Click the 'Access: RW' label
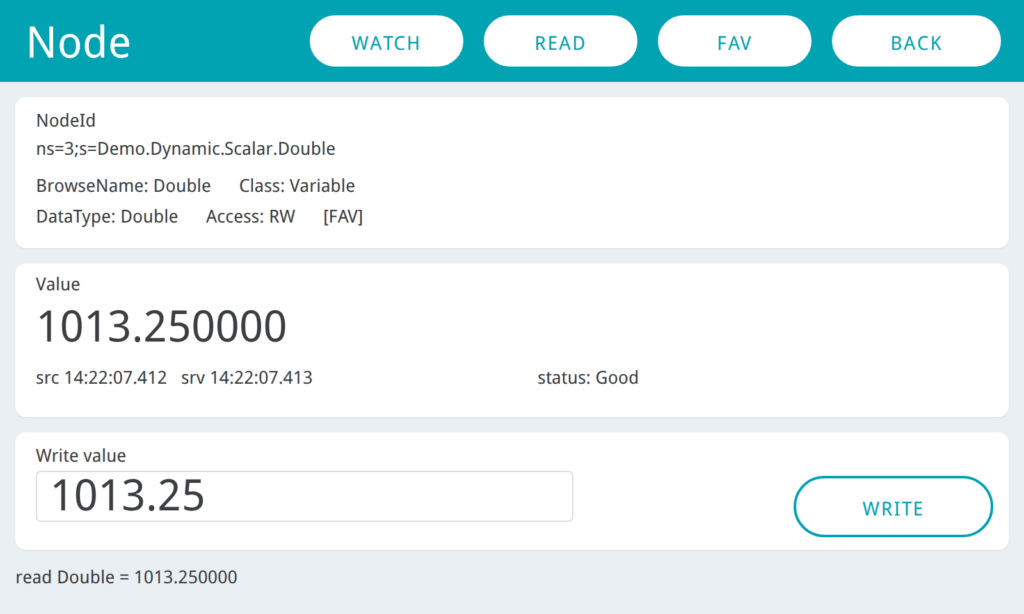Image resolution: width=1024 pixels, height=614 pixels. click(251, 217)
